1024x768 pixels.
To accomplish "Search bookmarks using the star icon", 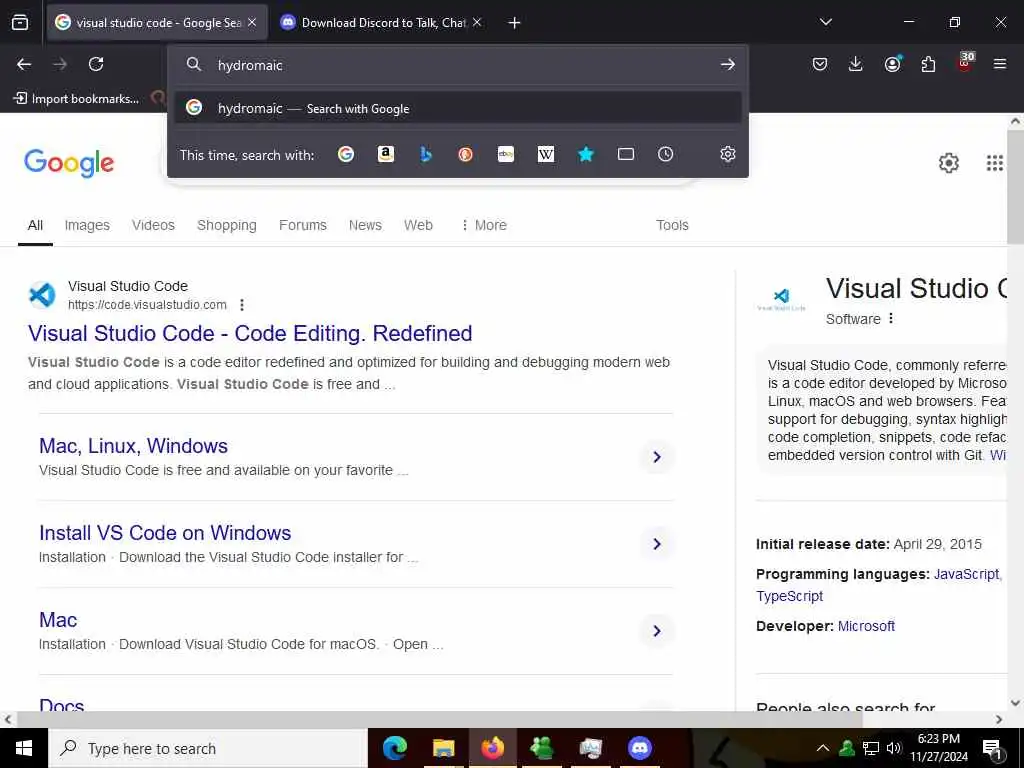I will 586,154.
